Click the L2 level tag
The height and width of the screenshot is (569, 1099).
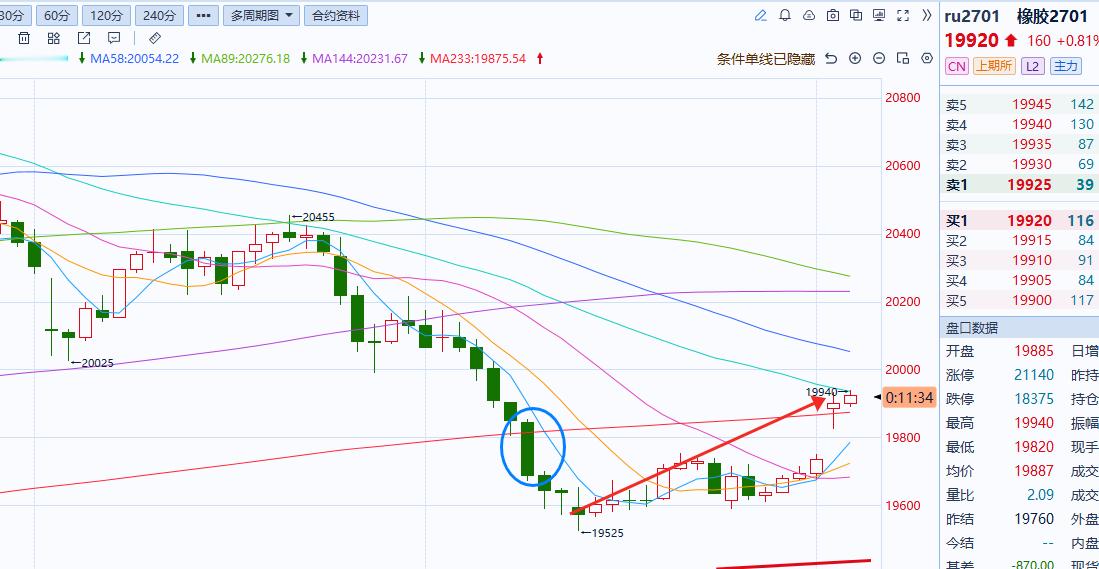click(1032, 67)
